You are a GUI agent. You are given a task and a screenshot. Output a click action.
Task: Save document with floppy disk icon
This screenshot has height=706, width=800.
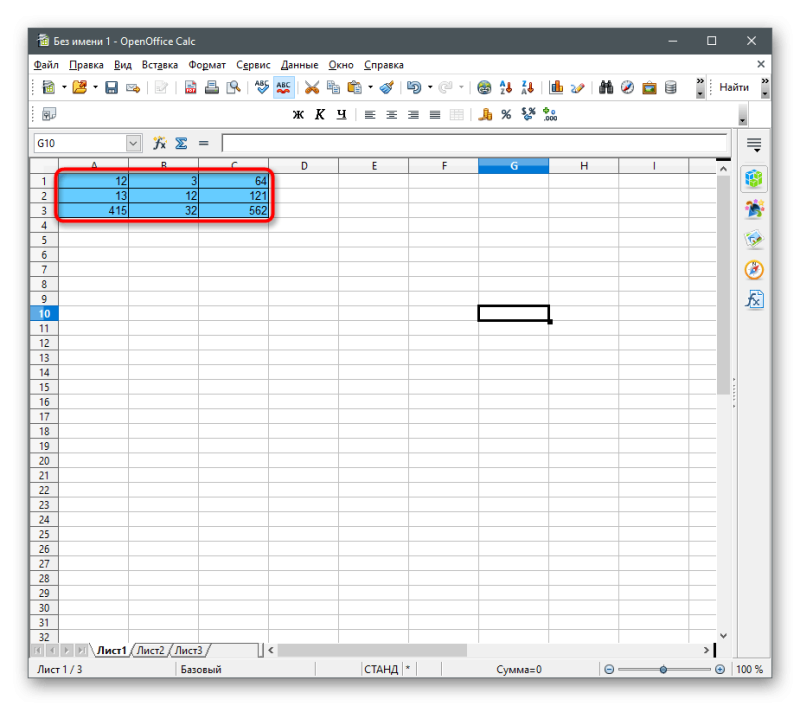click(x=111, y=88)
